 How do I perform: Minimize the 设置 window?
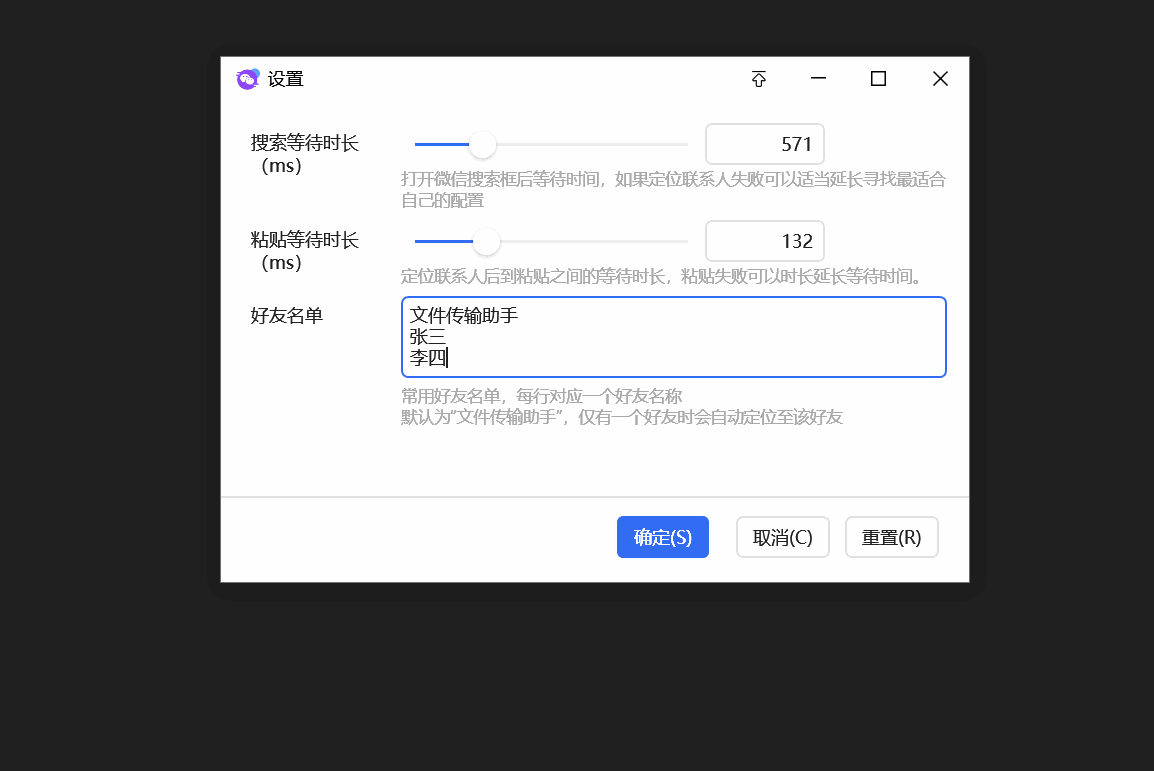[x=818, y=78]
